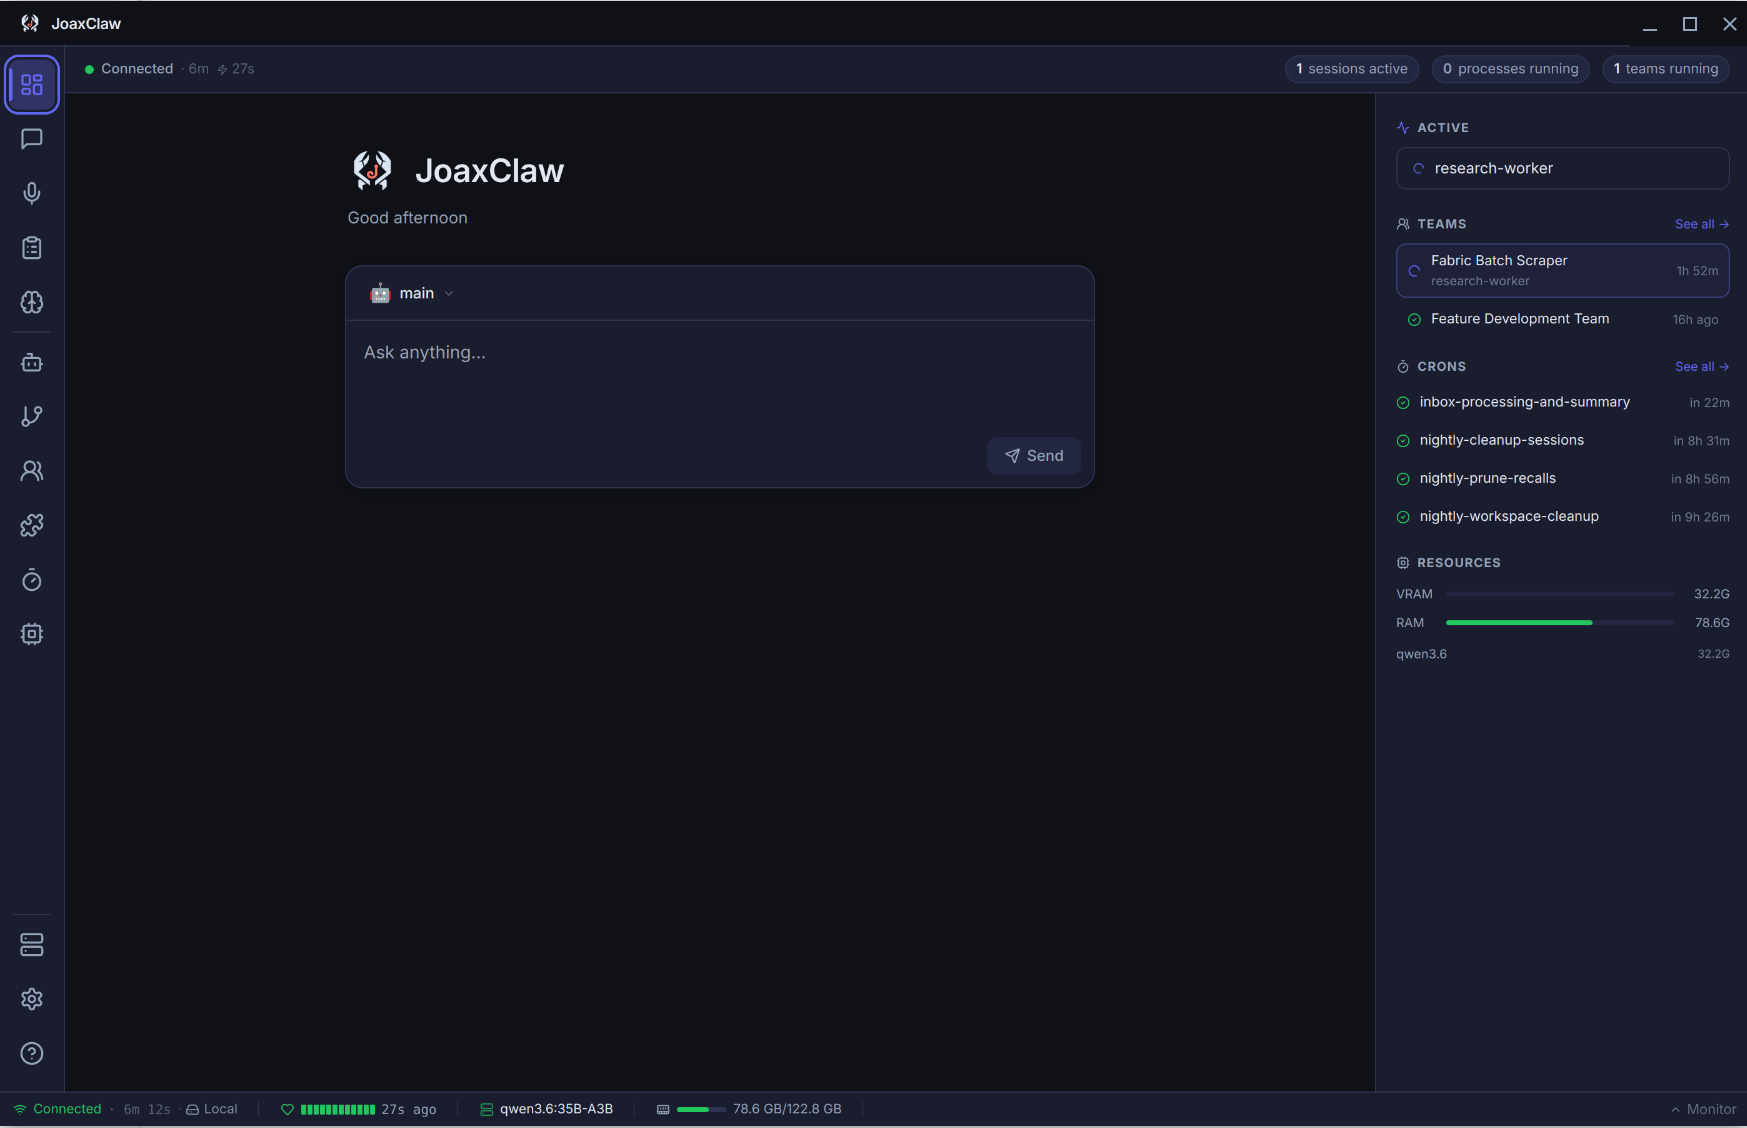Click the '27s ago' heartbeat text

[409, 1109]
